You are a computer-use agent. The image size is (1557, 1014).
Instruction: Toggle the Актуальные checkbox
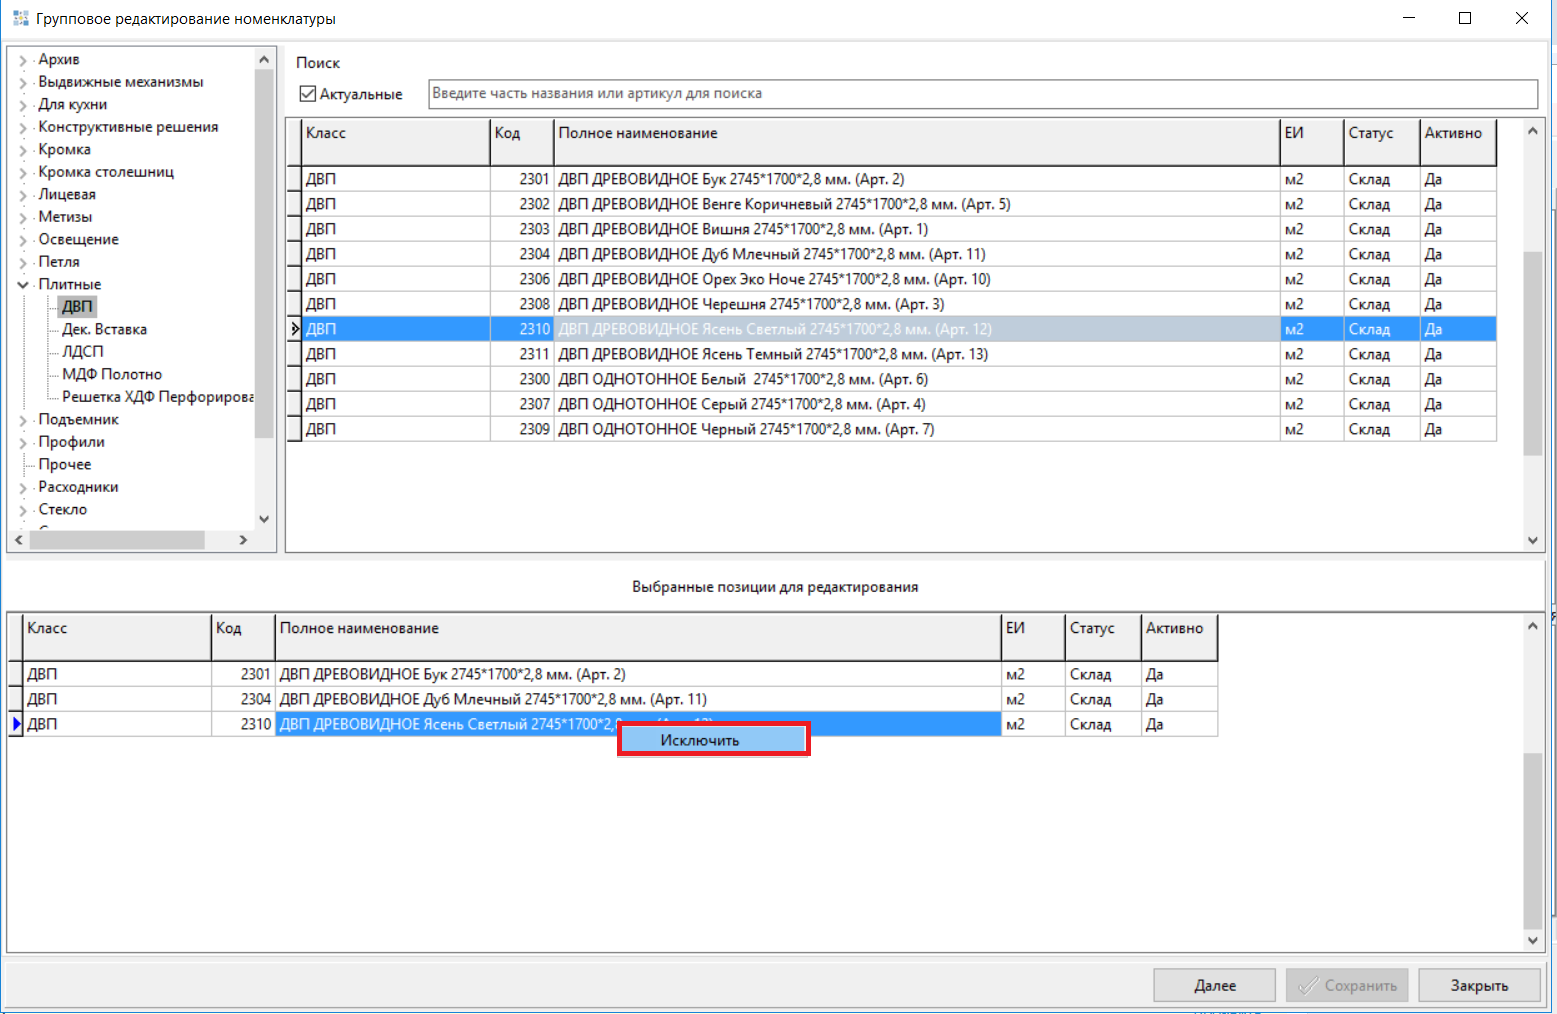[x=308, y=94]
